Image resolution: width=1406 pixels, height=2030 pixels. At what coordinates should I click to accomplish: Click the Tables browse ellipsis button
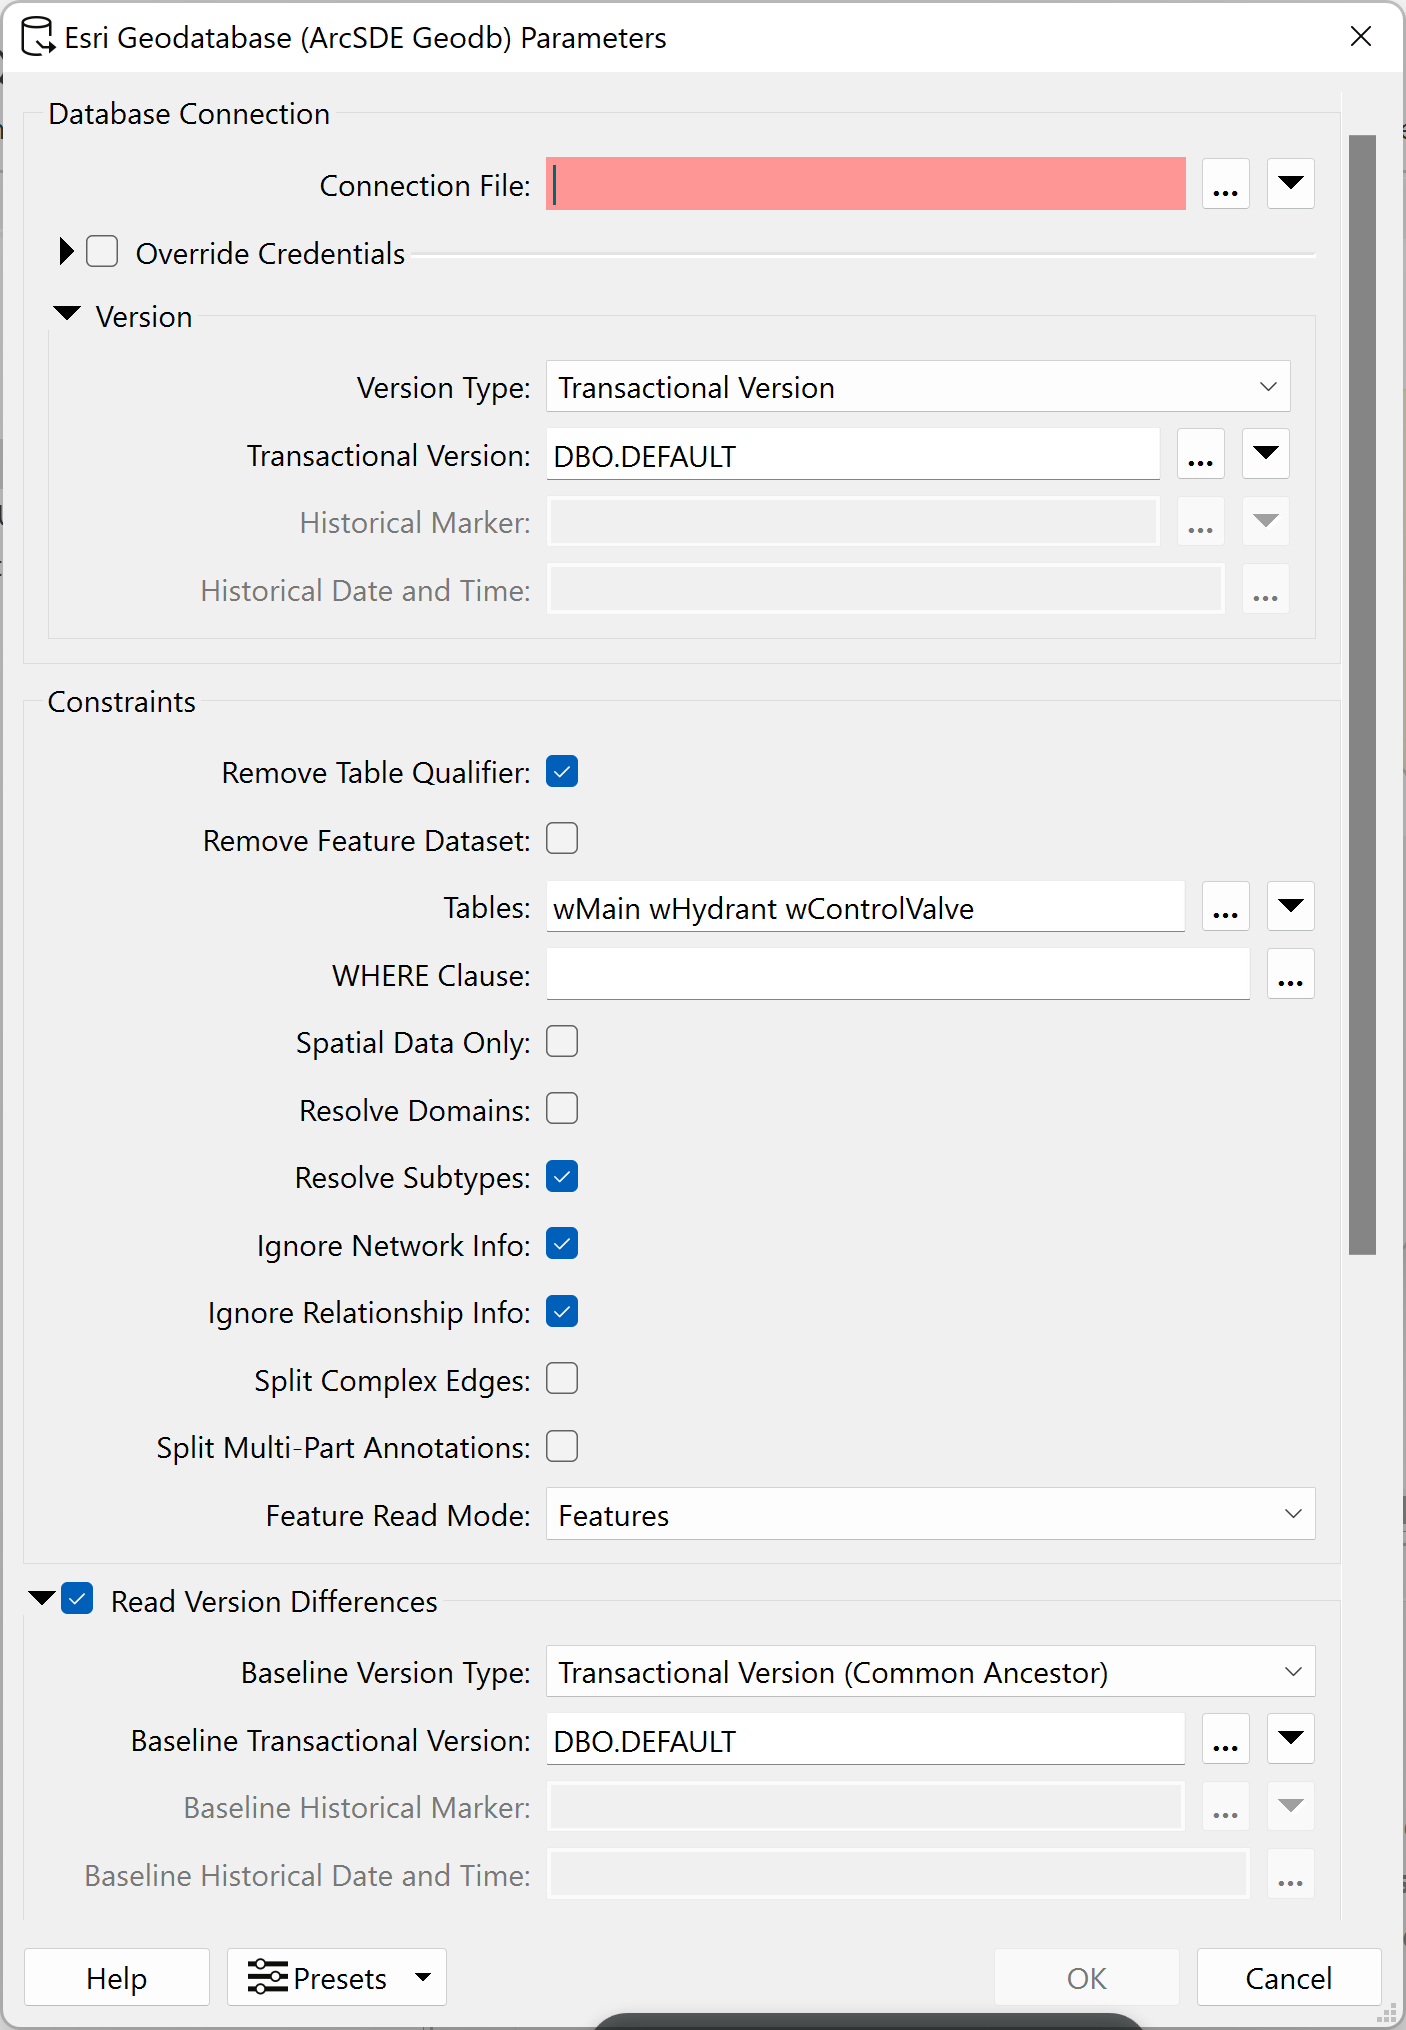pyautogui.click(x=1225, y=907)
